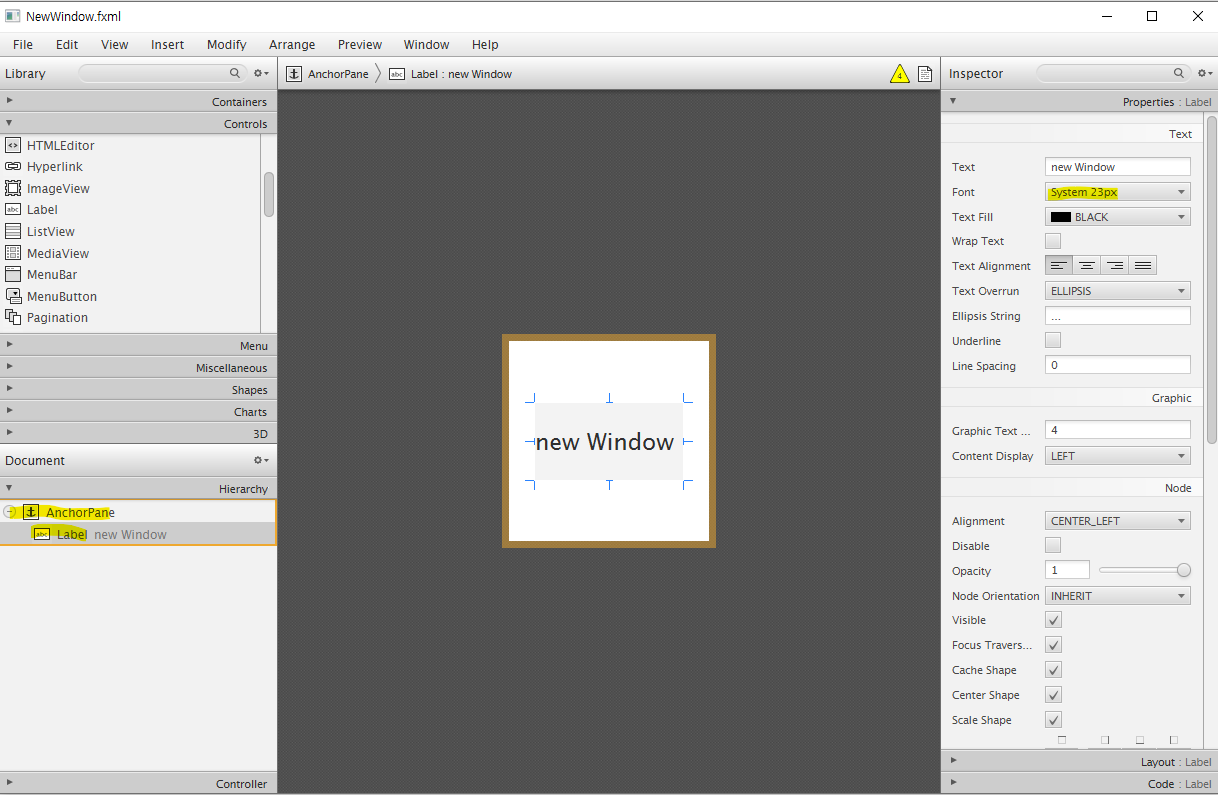The image size is (1218, 795).
Task: Enable the Wrap Text checkbox
Action: [x=1053, y=241]
